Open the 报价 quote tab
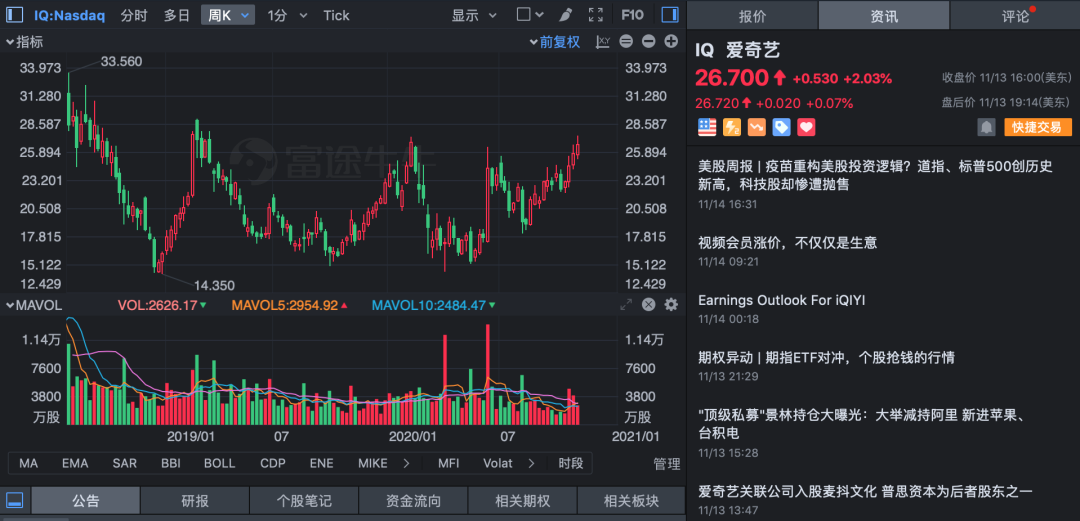This screenshot has height=521, width=1080. 752,15
